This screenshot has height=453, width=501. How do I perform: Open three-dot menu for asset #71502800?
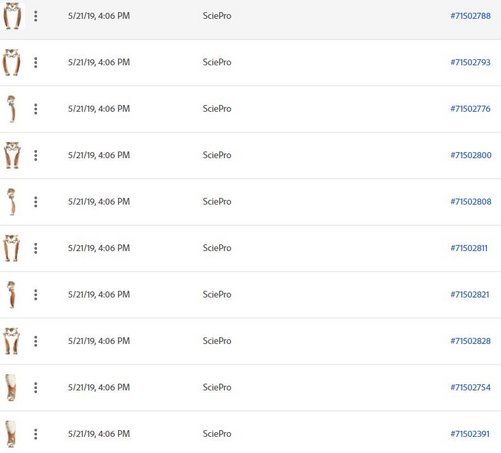36,155
